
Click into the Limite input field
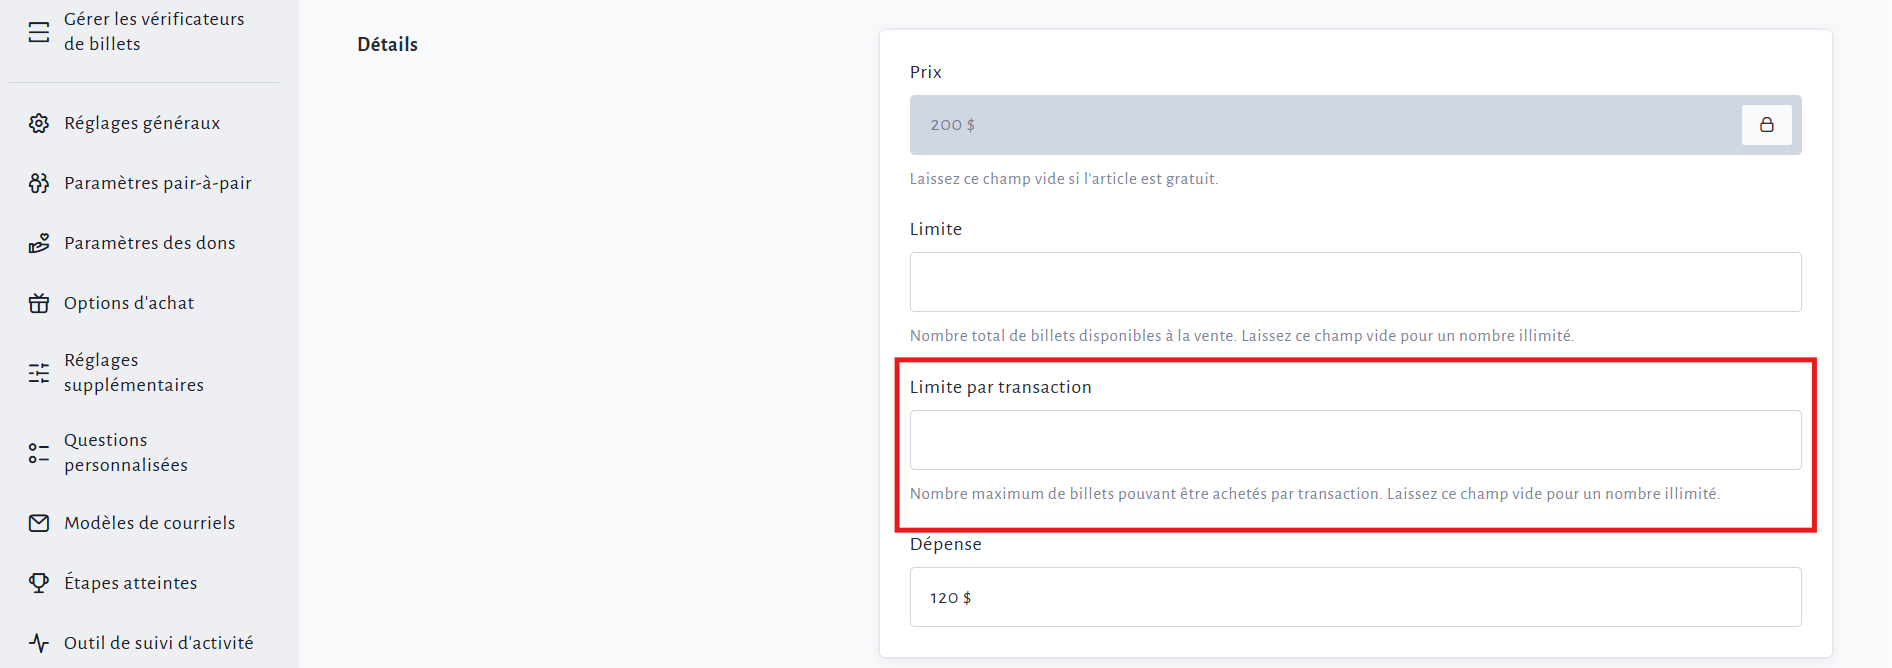[x=1355, y=282]
